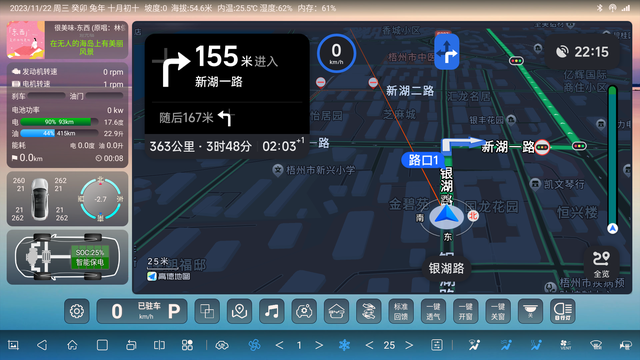This screenshot has width=640, height=360.
Task: Toggle the blue fan icon
Action: (254, 345)
